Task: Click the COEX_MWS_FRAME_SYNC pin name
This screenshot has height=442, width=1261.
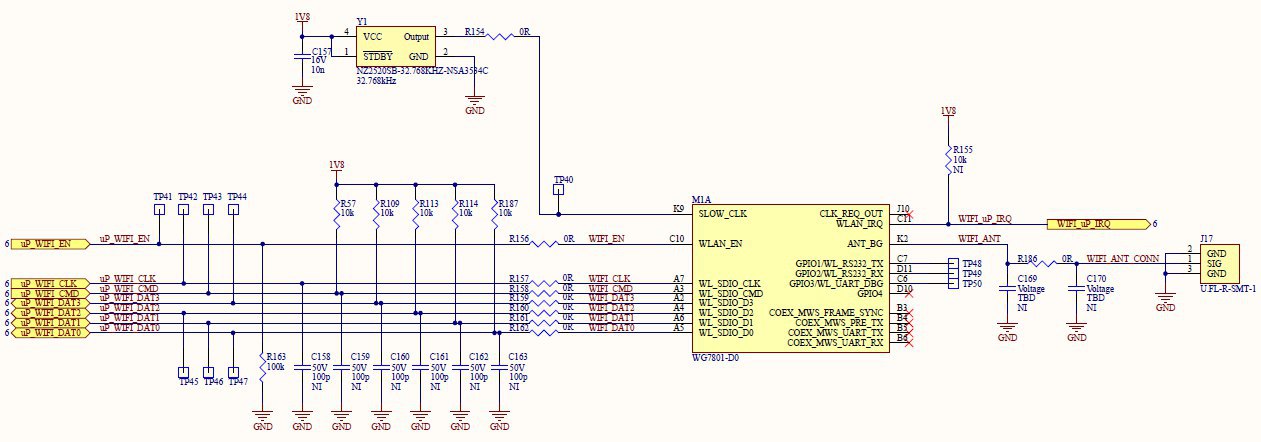Action: pos(826,313)
